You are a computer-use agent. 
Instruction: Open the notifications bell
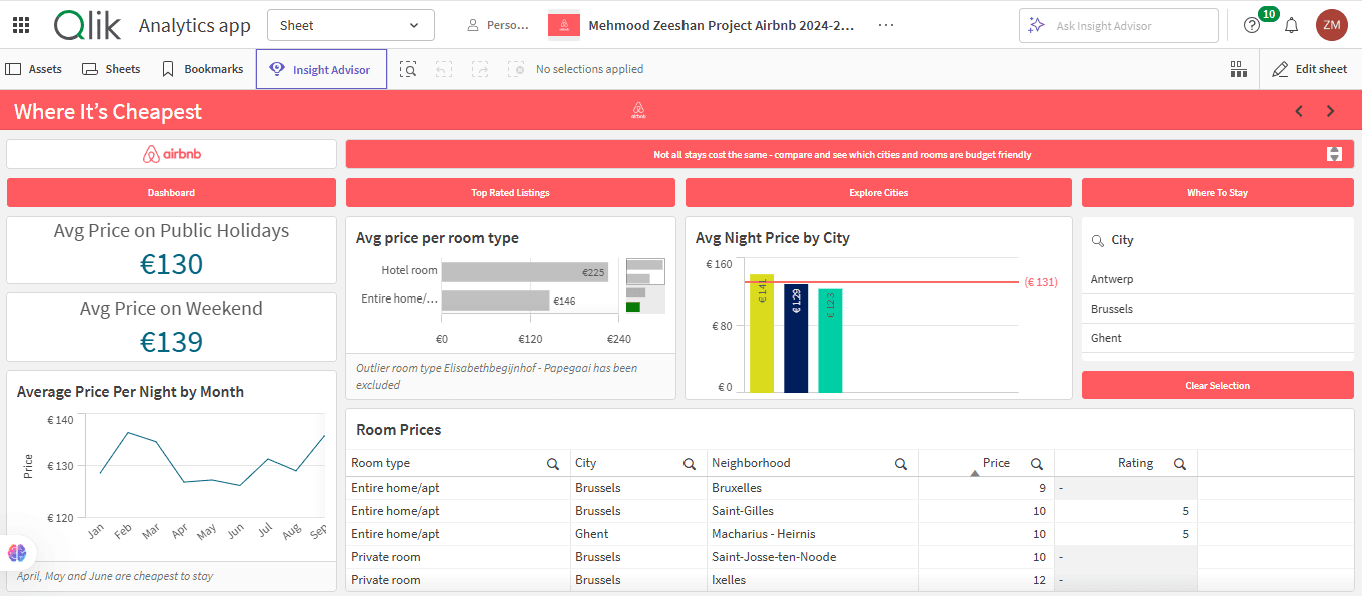pos(1292,25)
